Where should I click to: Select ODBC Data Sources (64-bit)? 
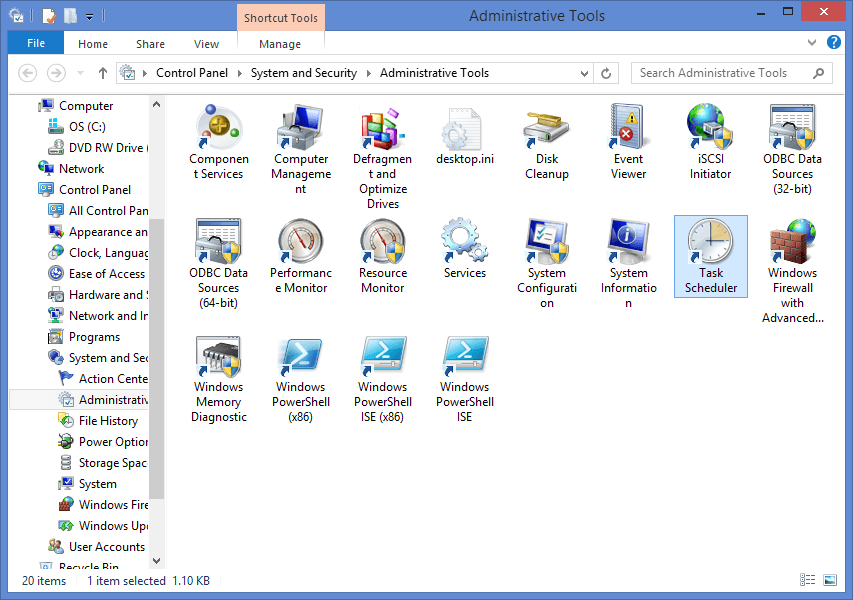coord(219,264)
